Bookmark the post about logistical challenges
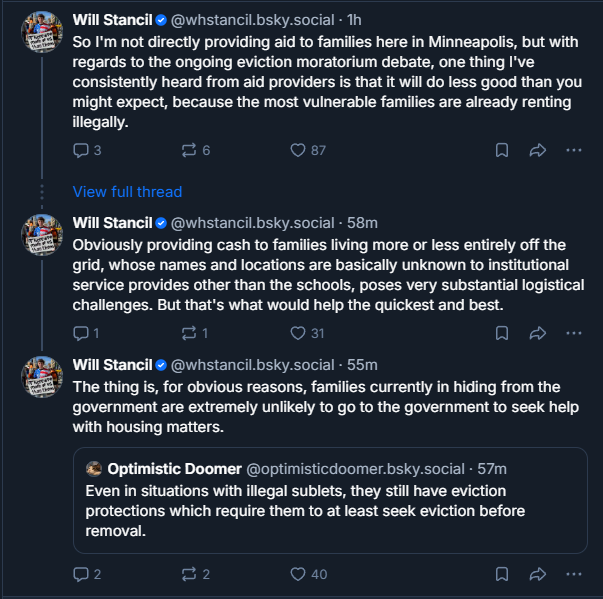Viewport: 603px width, 599px height. [502, 333]
